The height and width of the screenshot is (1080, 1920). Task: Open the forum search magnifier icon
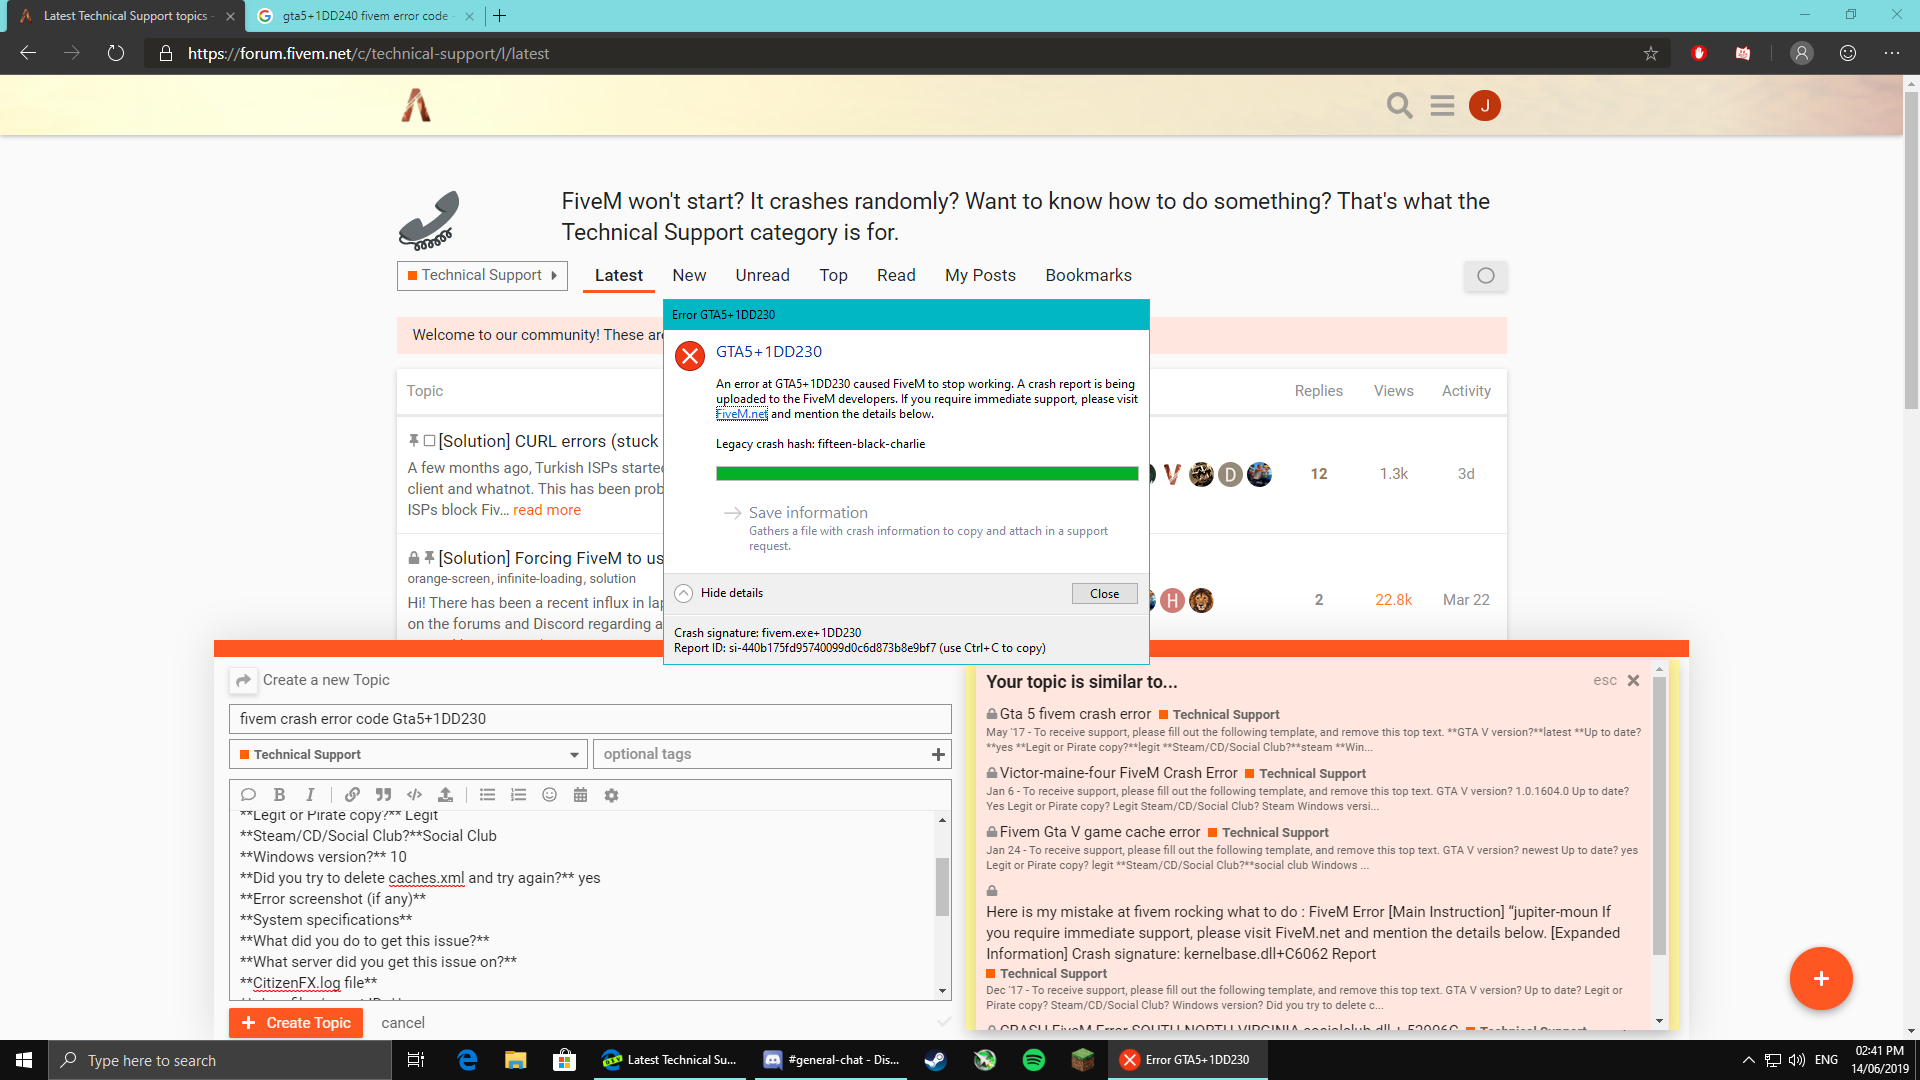[x=1399, y=105]
